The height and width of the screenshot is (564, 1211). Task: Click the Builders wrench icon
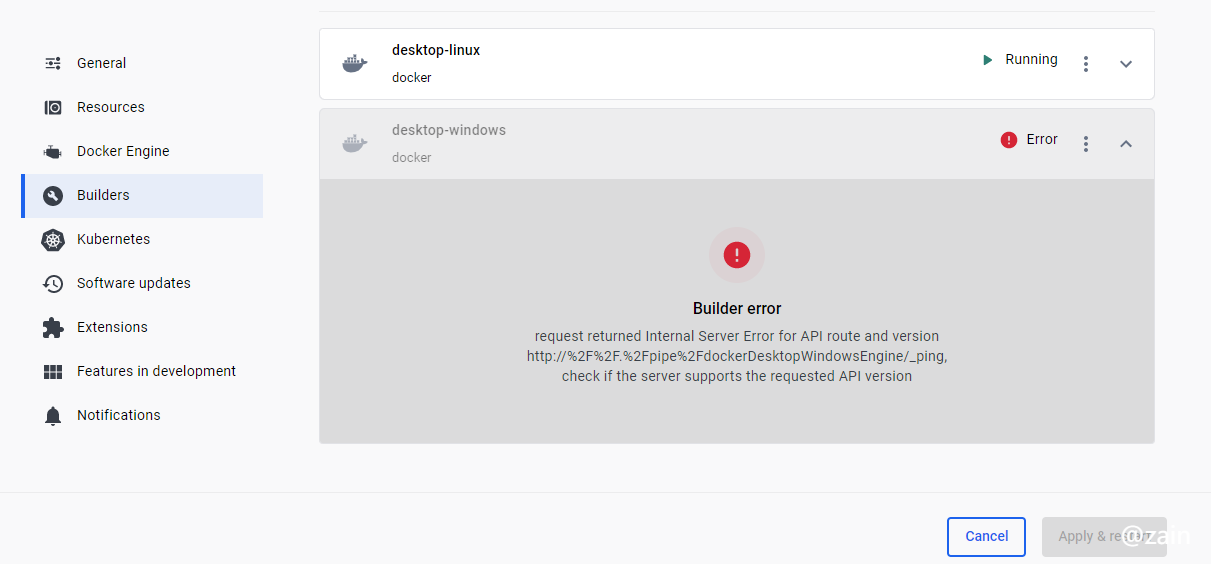pyautogui.click(x=53, y=196)
